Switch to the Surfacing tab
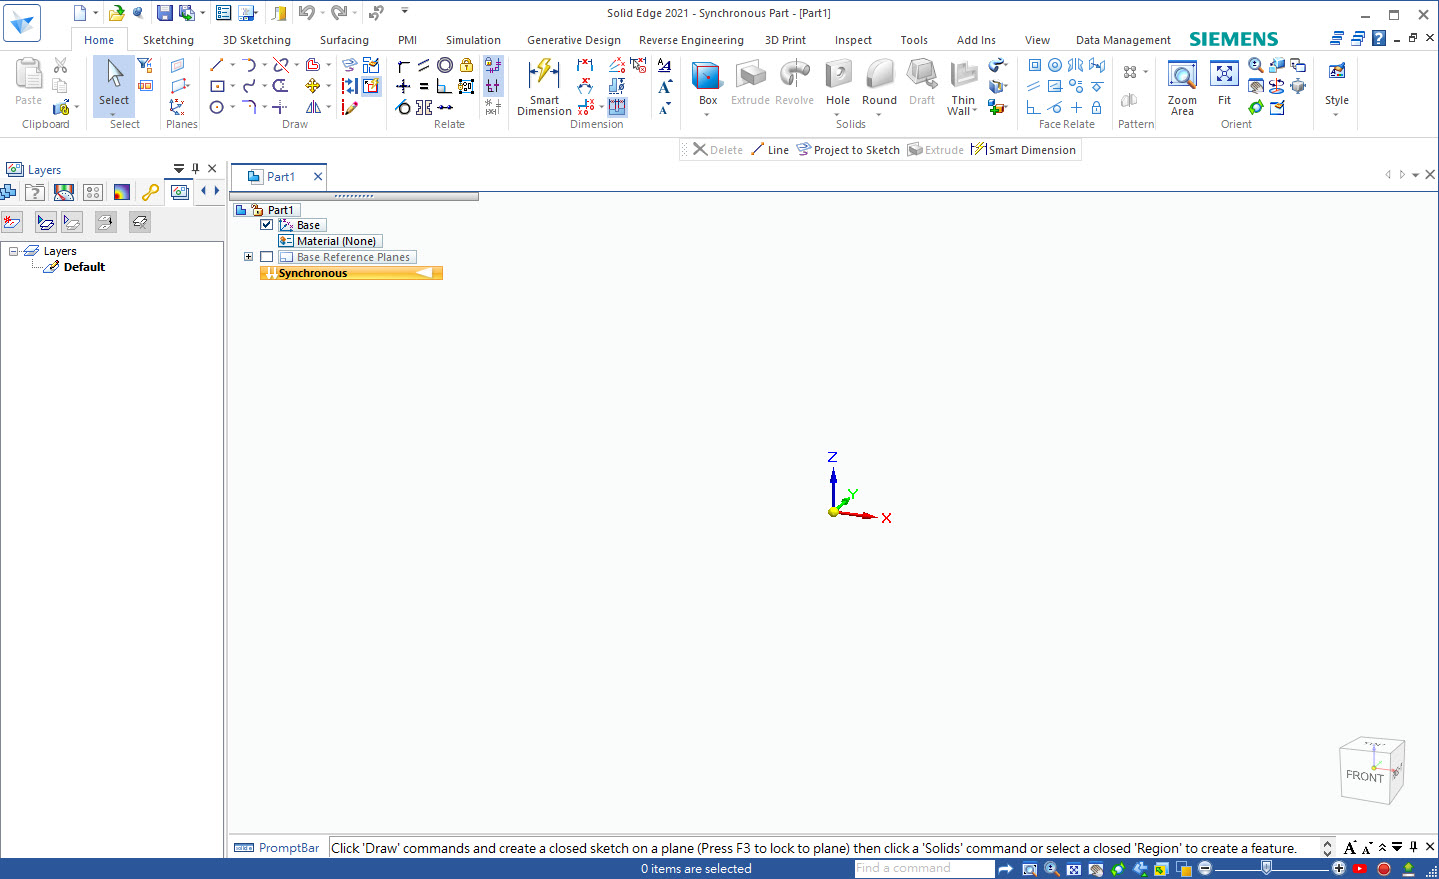This screenshot has width=1439, height=879. pyautogui.click(x=344, y=40)
